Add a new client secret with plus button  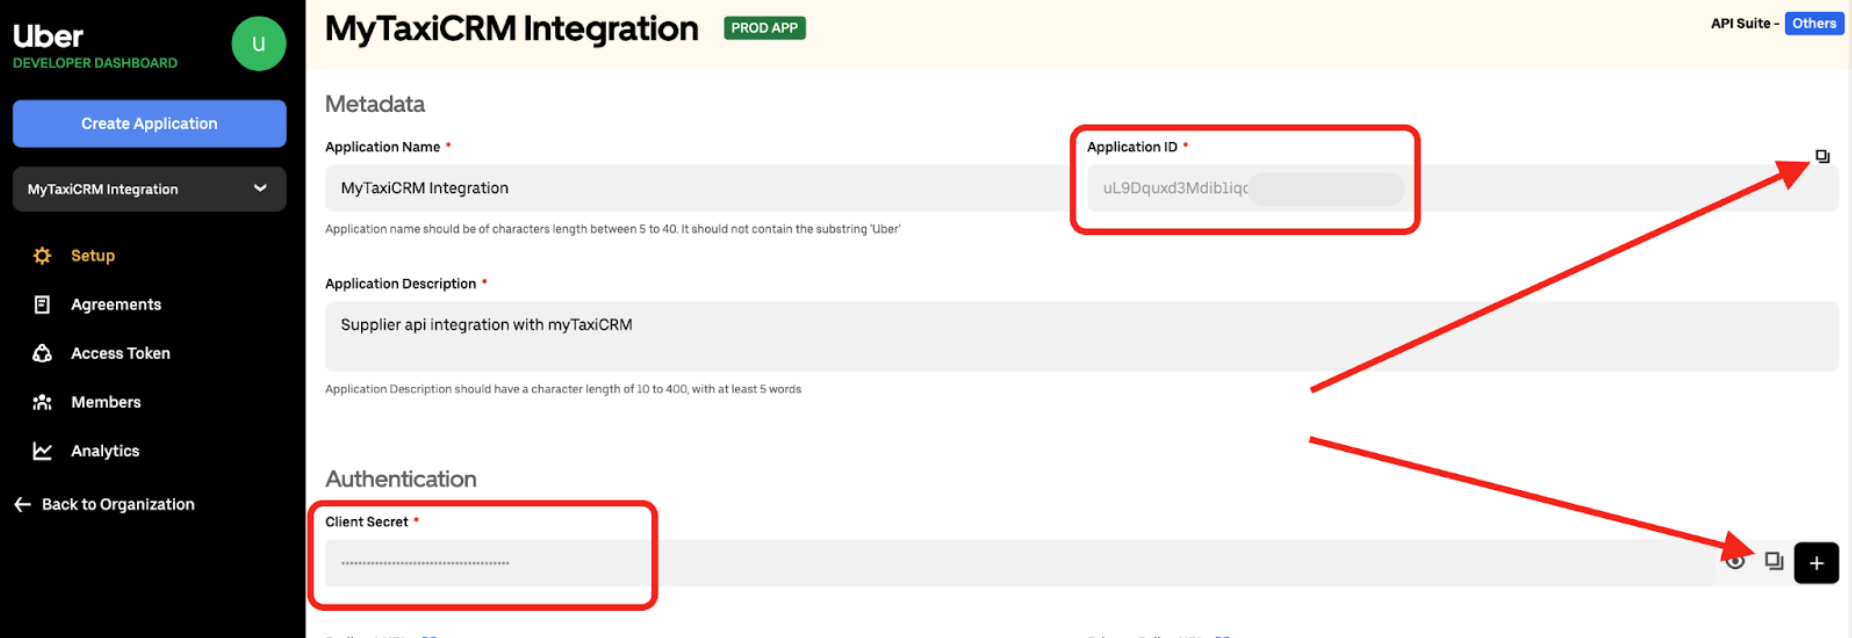click(x=1816, y=563)
